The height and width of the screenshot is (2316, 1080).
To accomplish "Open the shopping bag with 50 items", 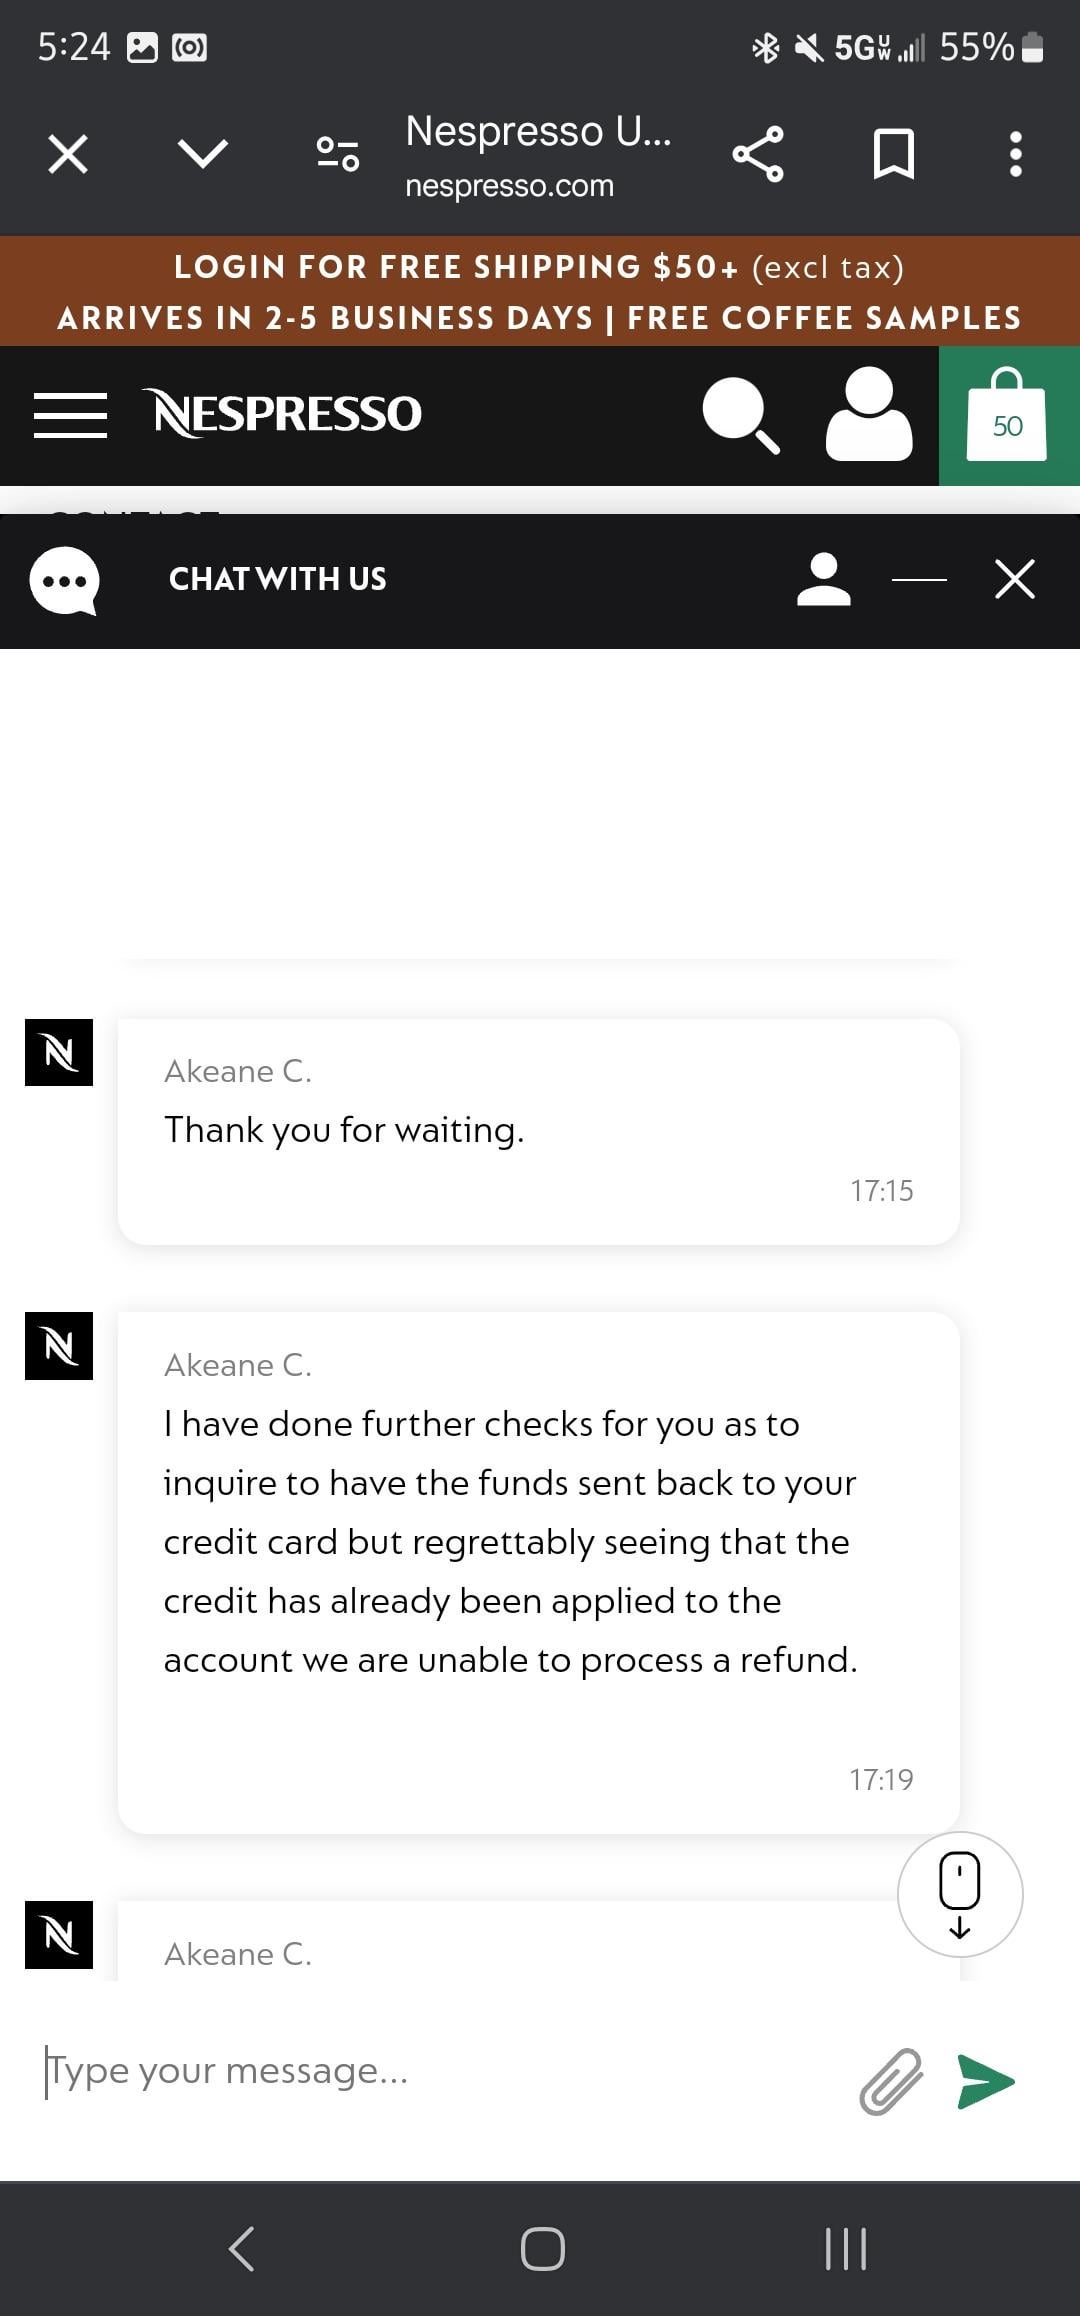I will tap(1007, 416).
